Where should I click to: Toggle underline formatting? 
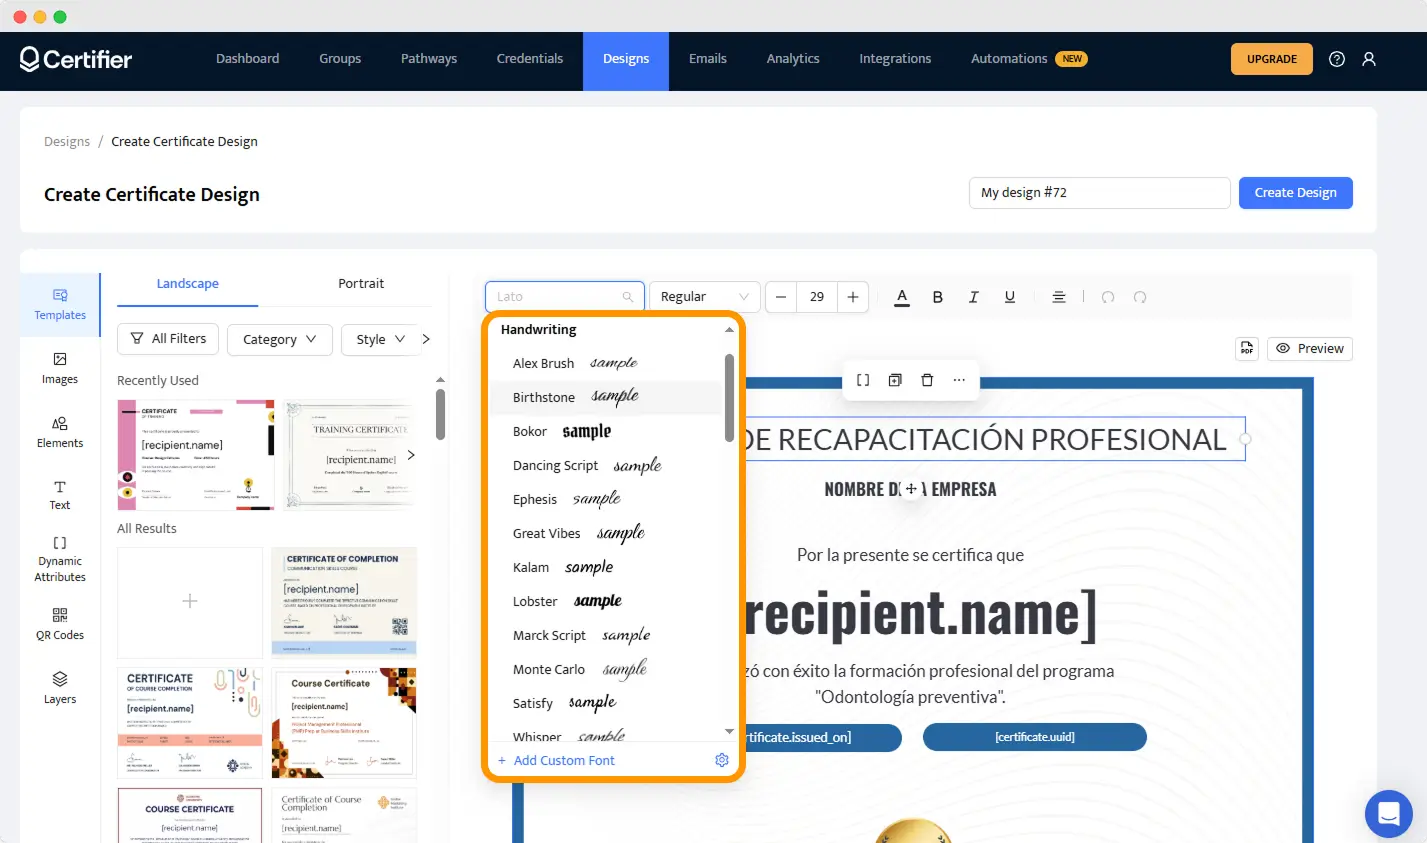click(x=1009, y=296)
